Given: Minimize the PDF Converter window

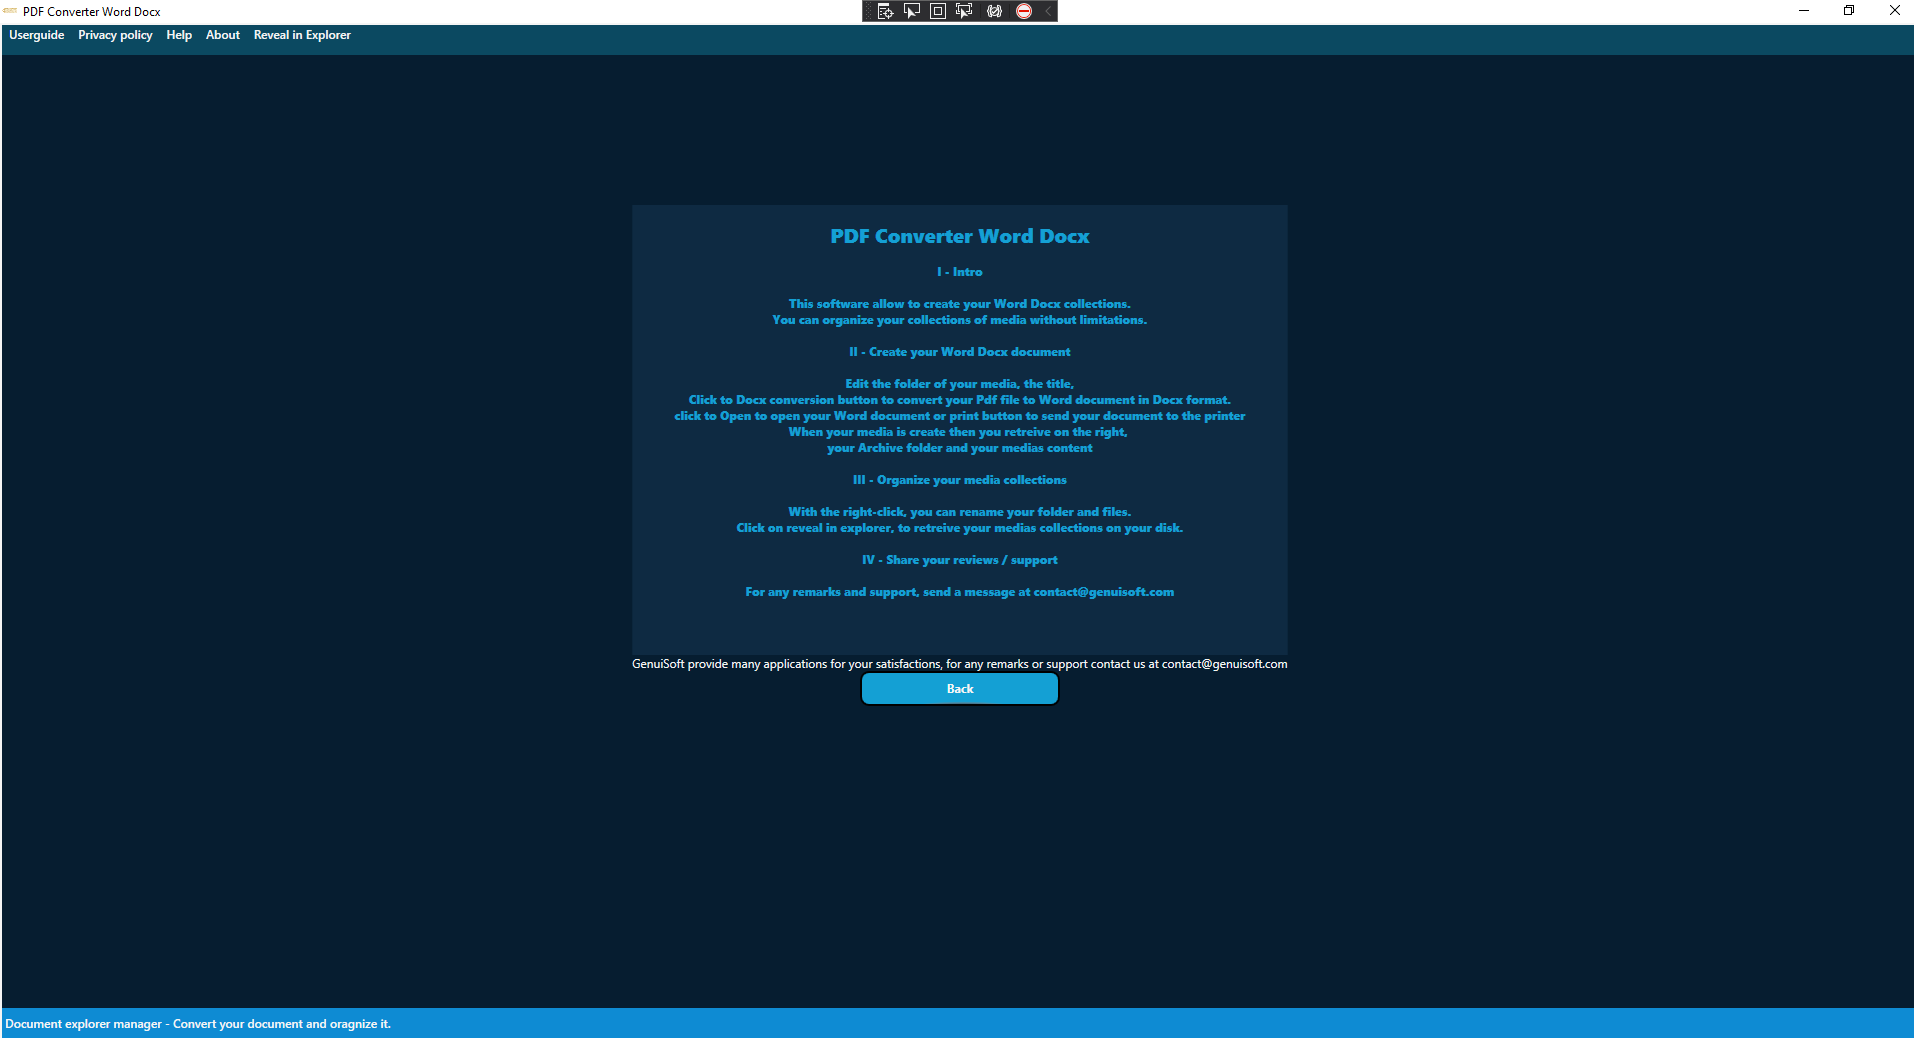Looking at the screenshot, I should pyautogui.click(x=1804, y=11).
